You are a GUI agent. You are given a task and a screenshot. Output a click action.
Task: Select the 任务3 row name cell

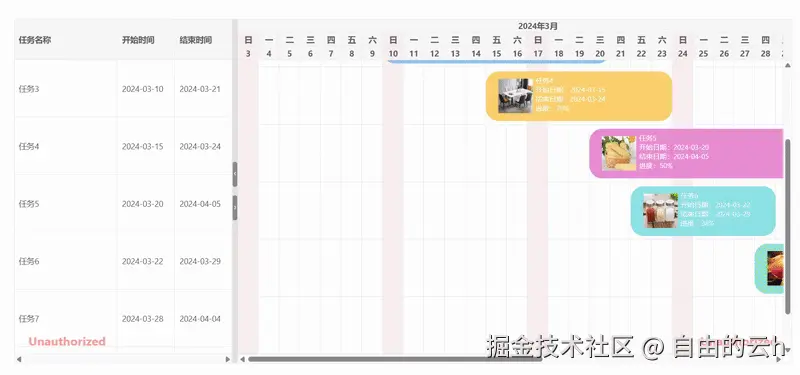pyautogui.click(x=66, y=89)
